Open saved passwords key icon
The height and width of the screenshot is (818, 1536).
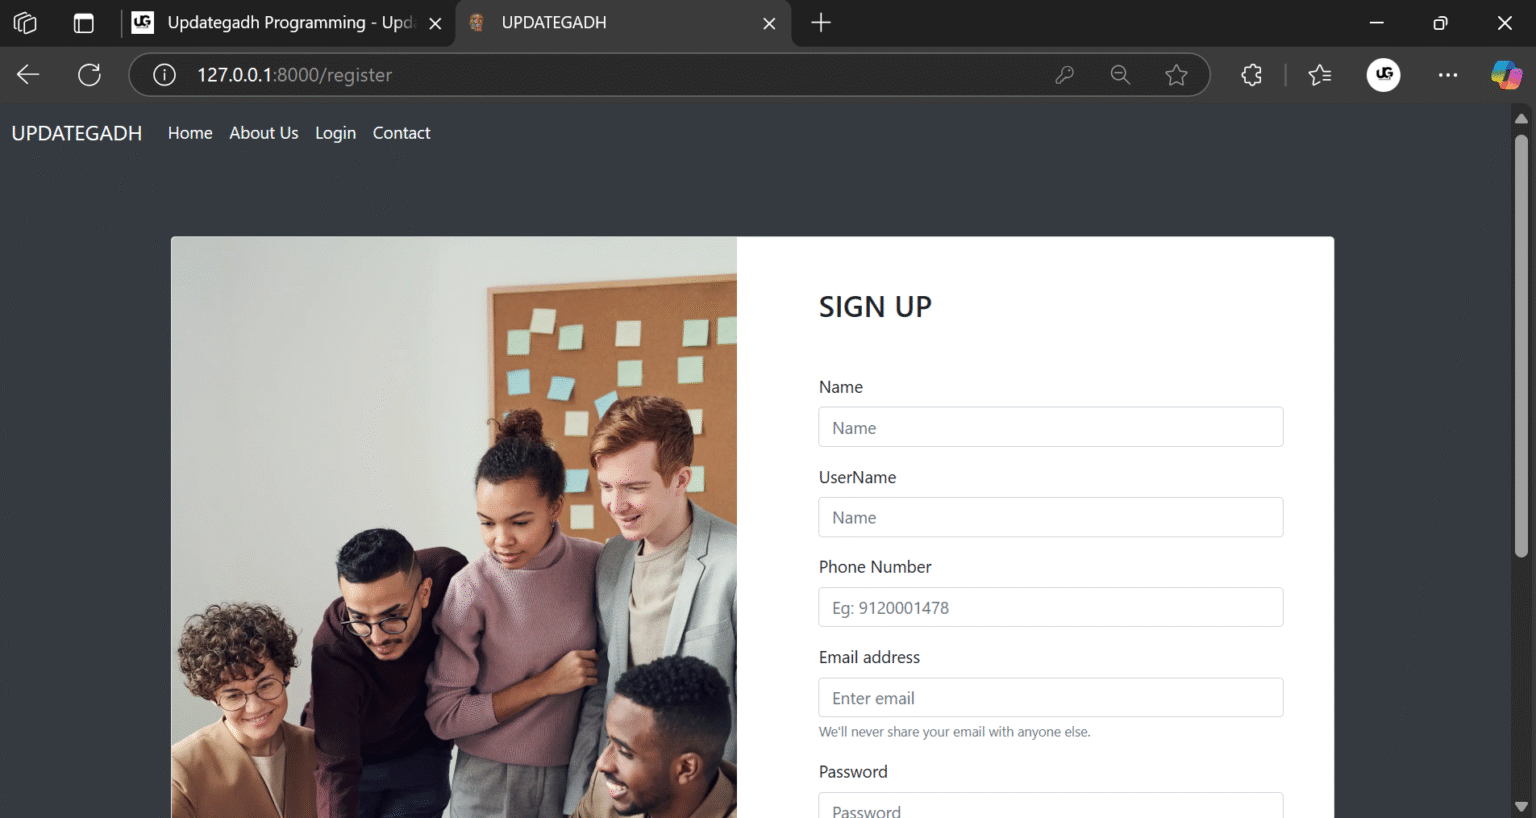[1064, 75]
